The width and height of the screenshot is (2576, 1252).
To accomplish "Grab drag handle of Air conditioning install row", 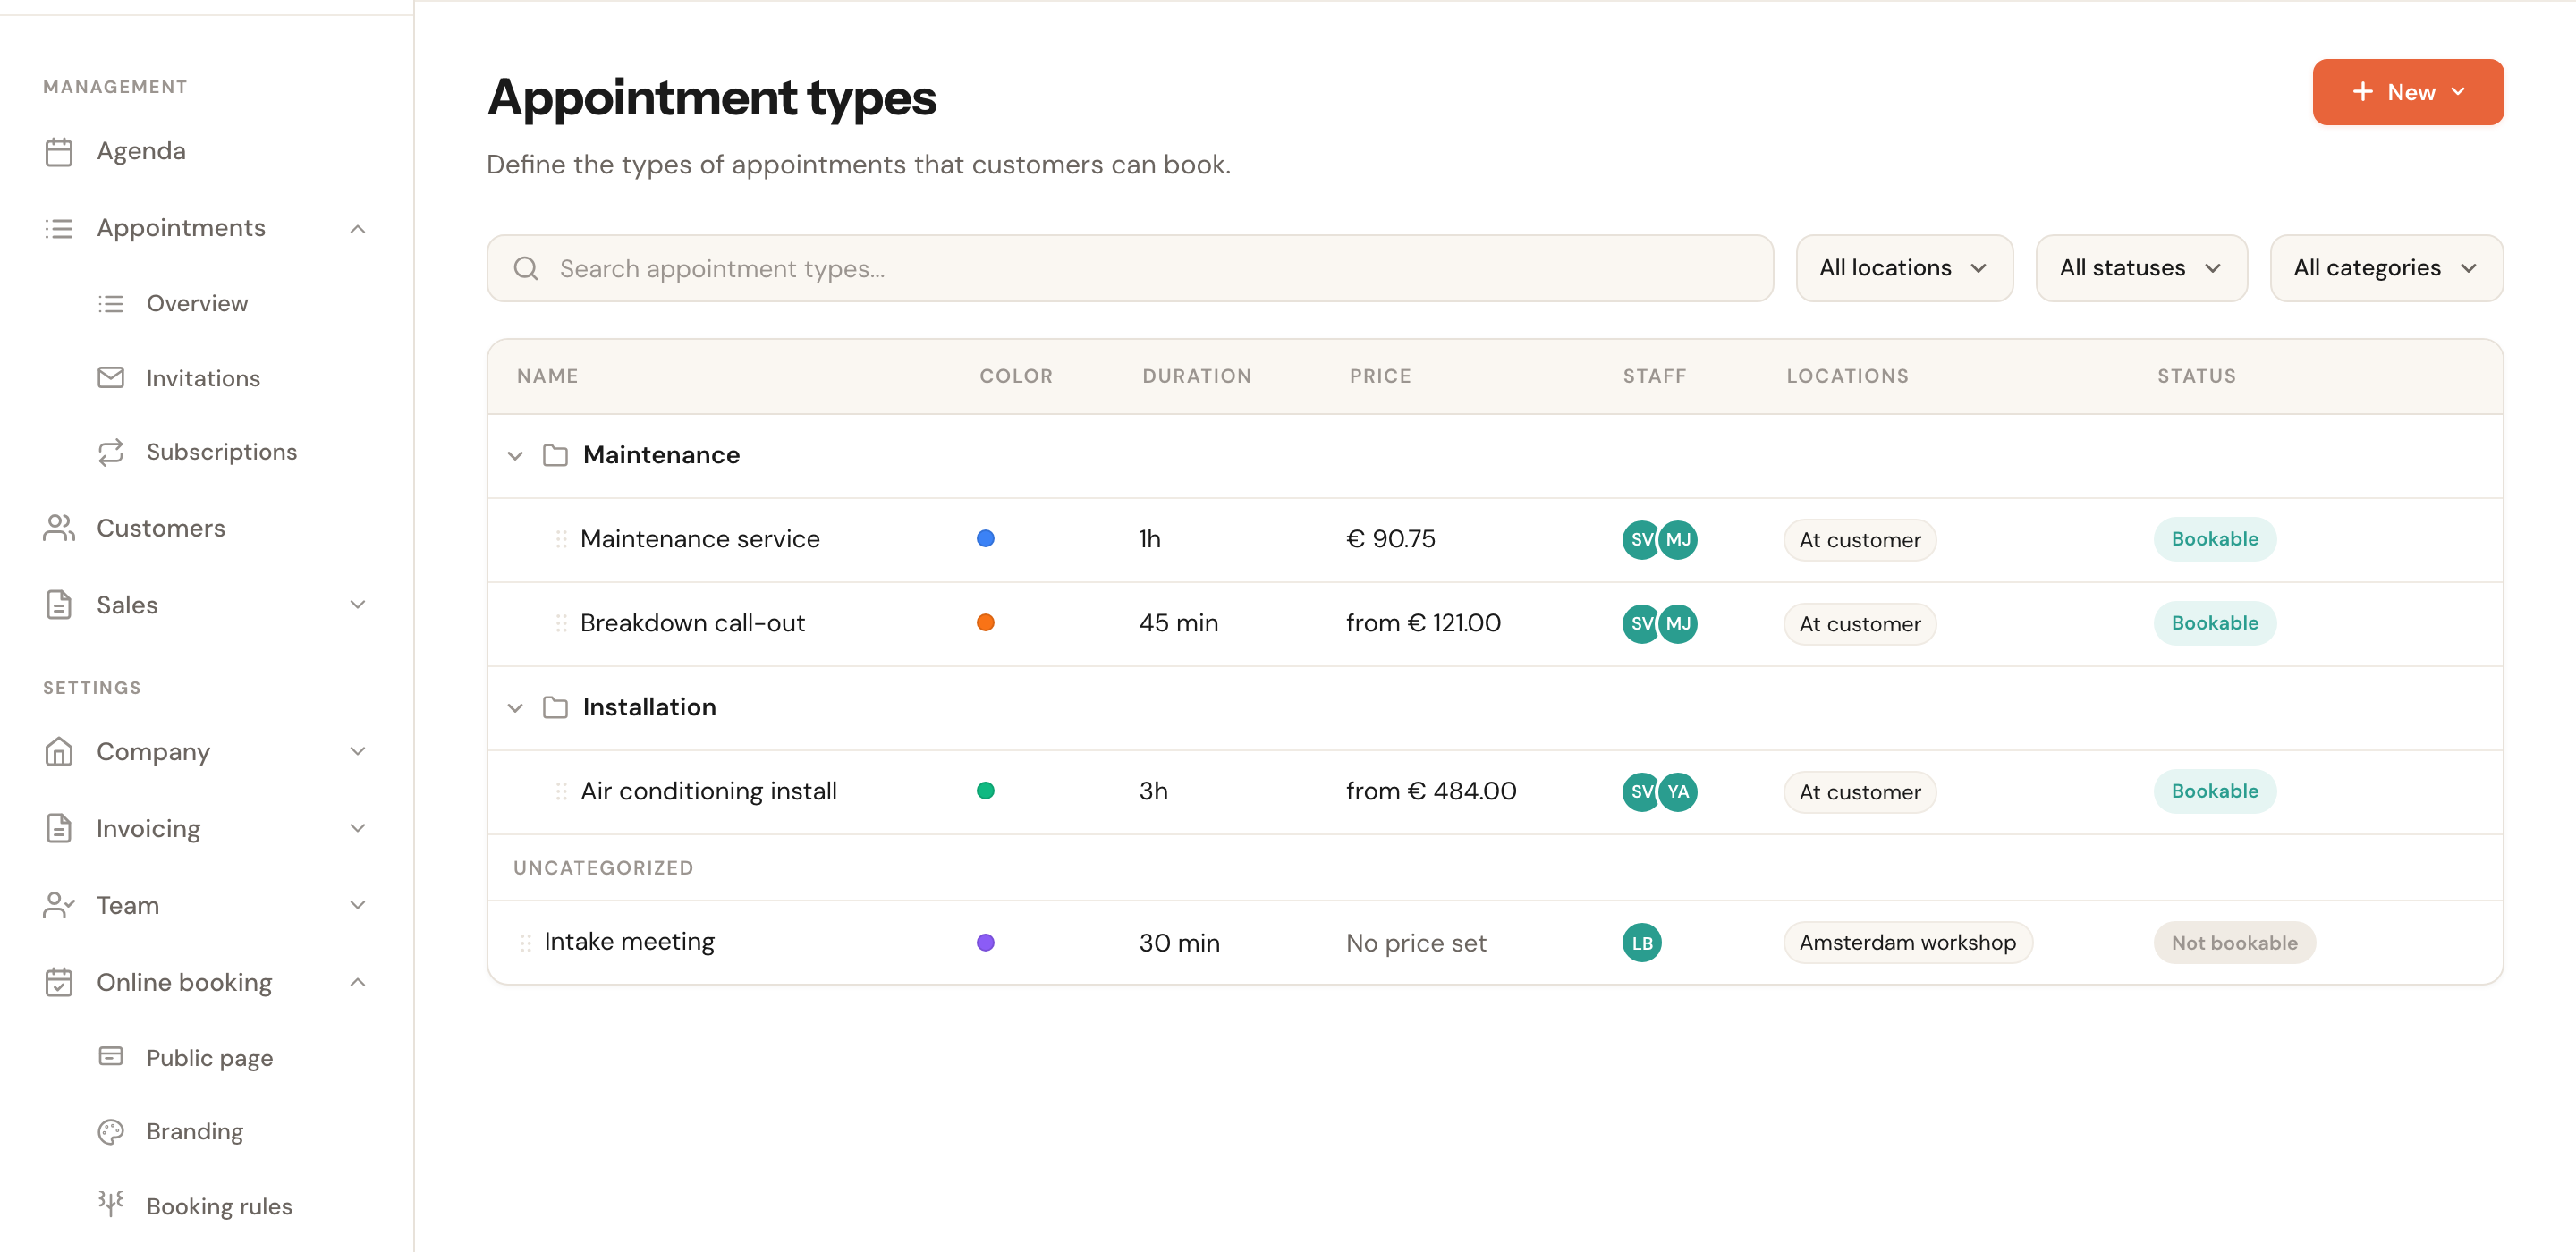I will [561, 791].
